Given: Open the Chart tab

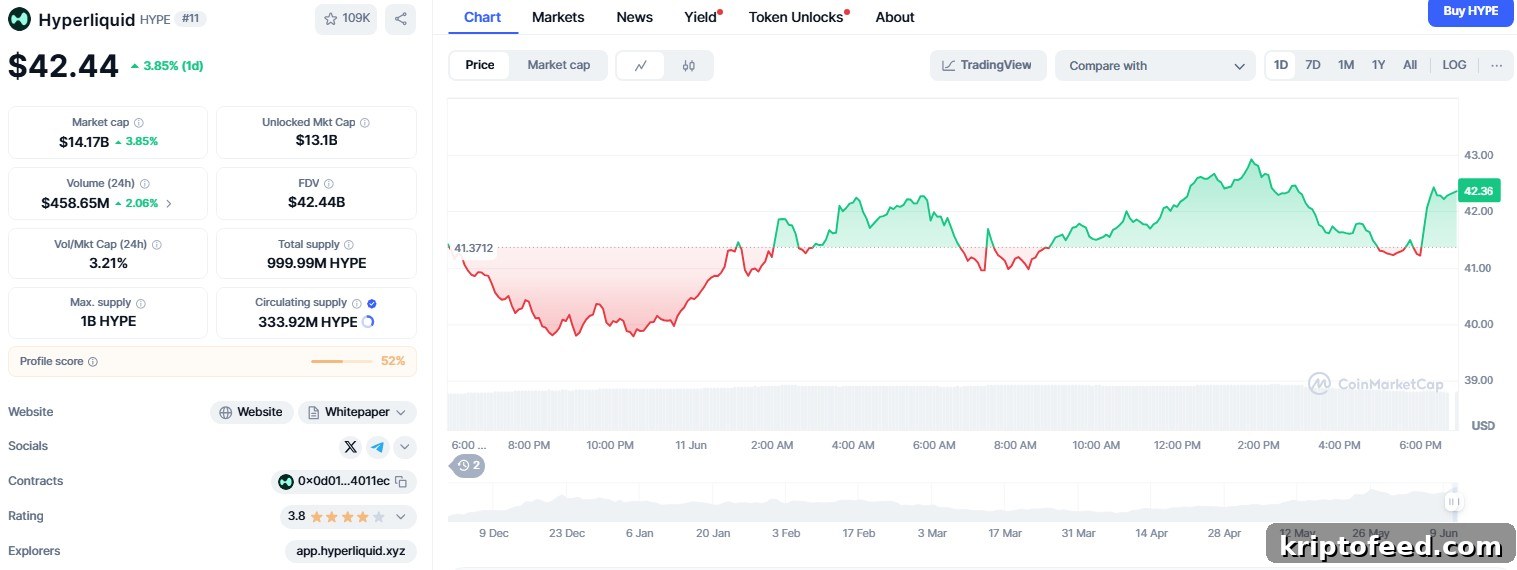Looking at the screenshot, I should pos(483,17).
